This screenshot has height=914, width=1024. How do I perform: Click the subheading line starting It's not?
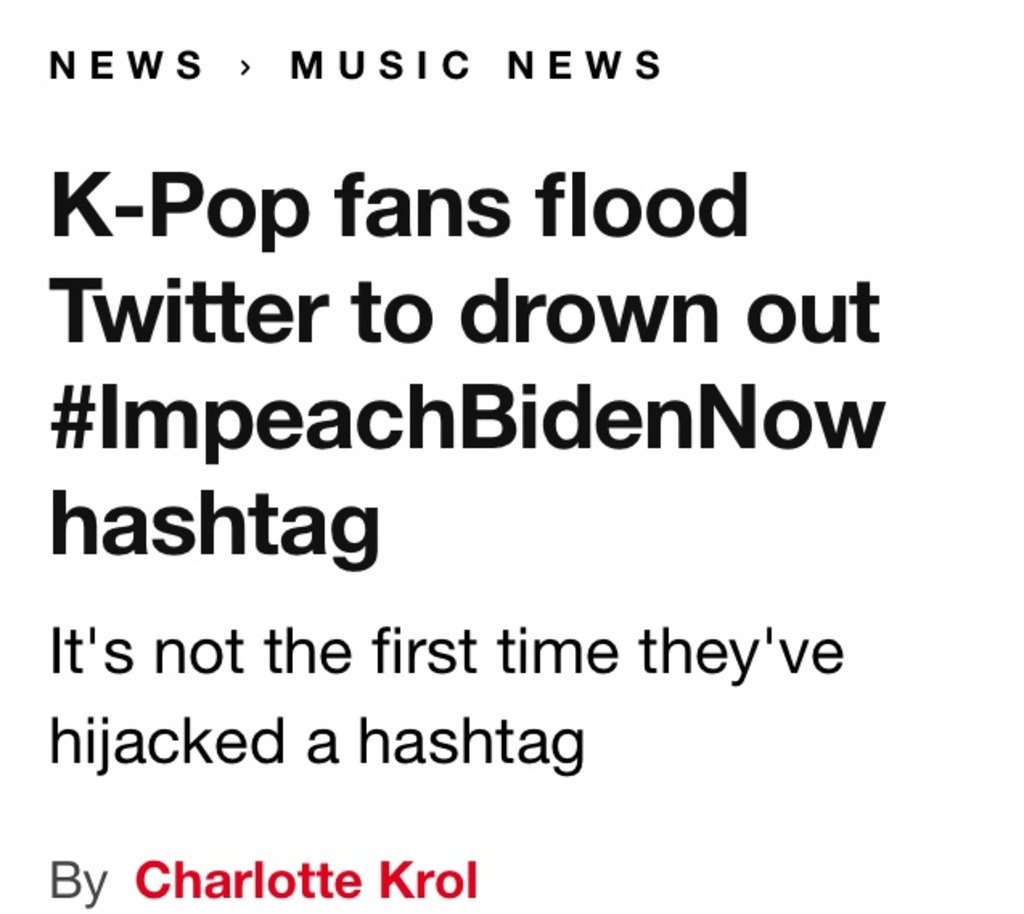click(447, 652)
